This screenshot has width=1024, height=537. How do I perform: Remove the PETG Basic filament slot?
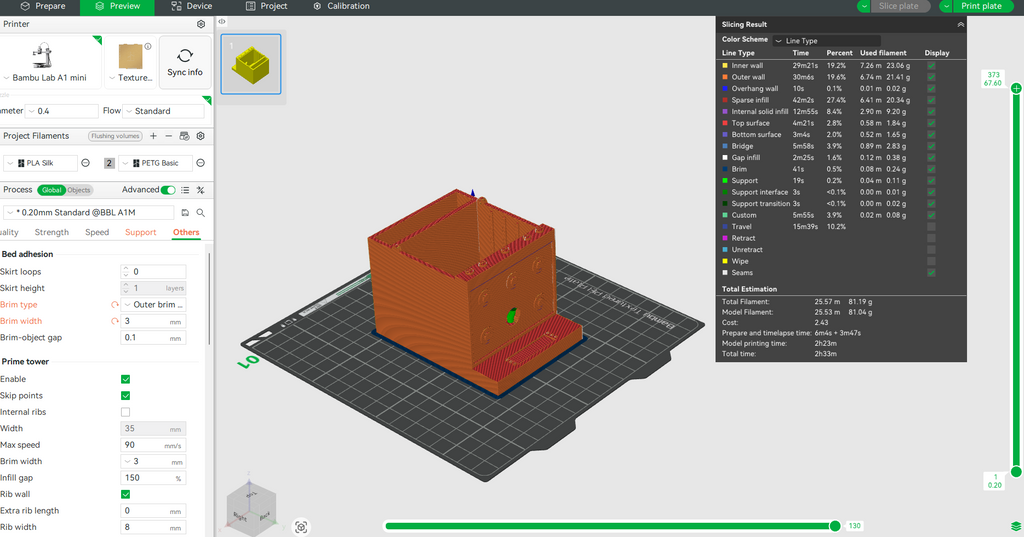201,163
